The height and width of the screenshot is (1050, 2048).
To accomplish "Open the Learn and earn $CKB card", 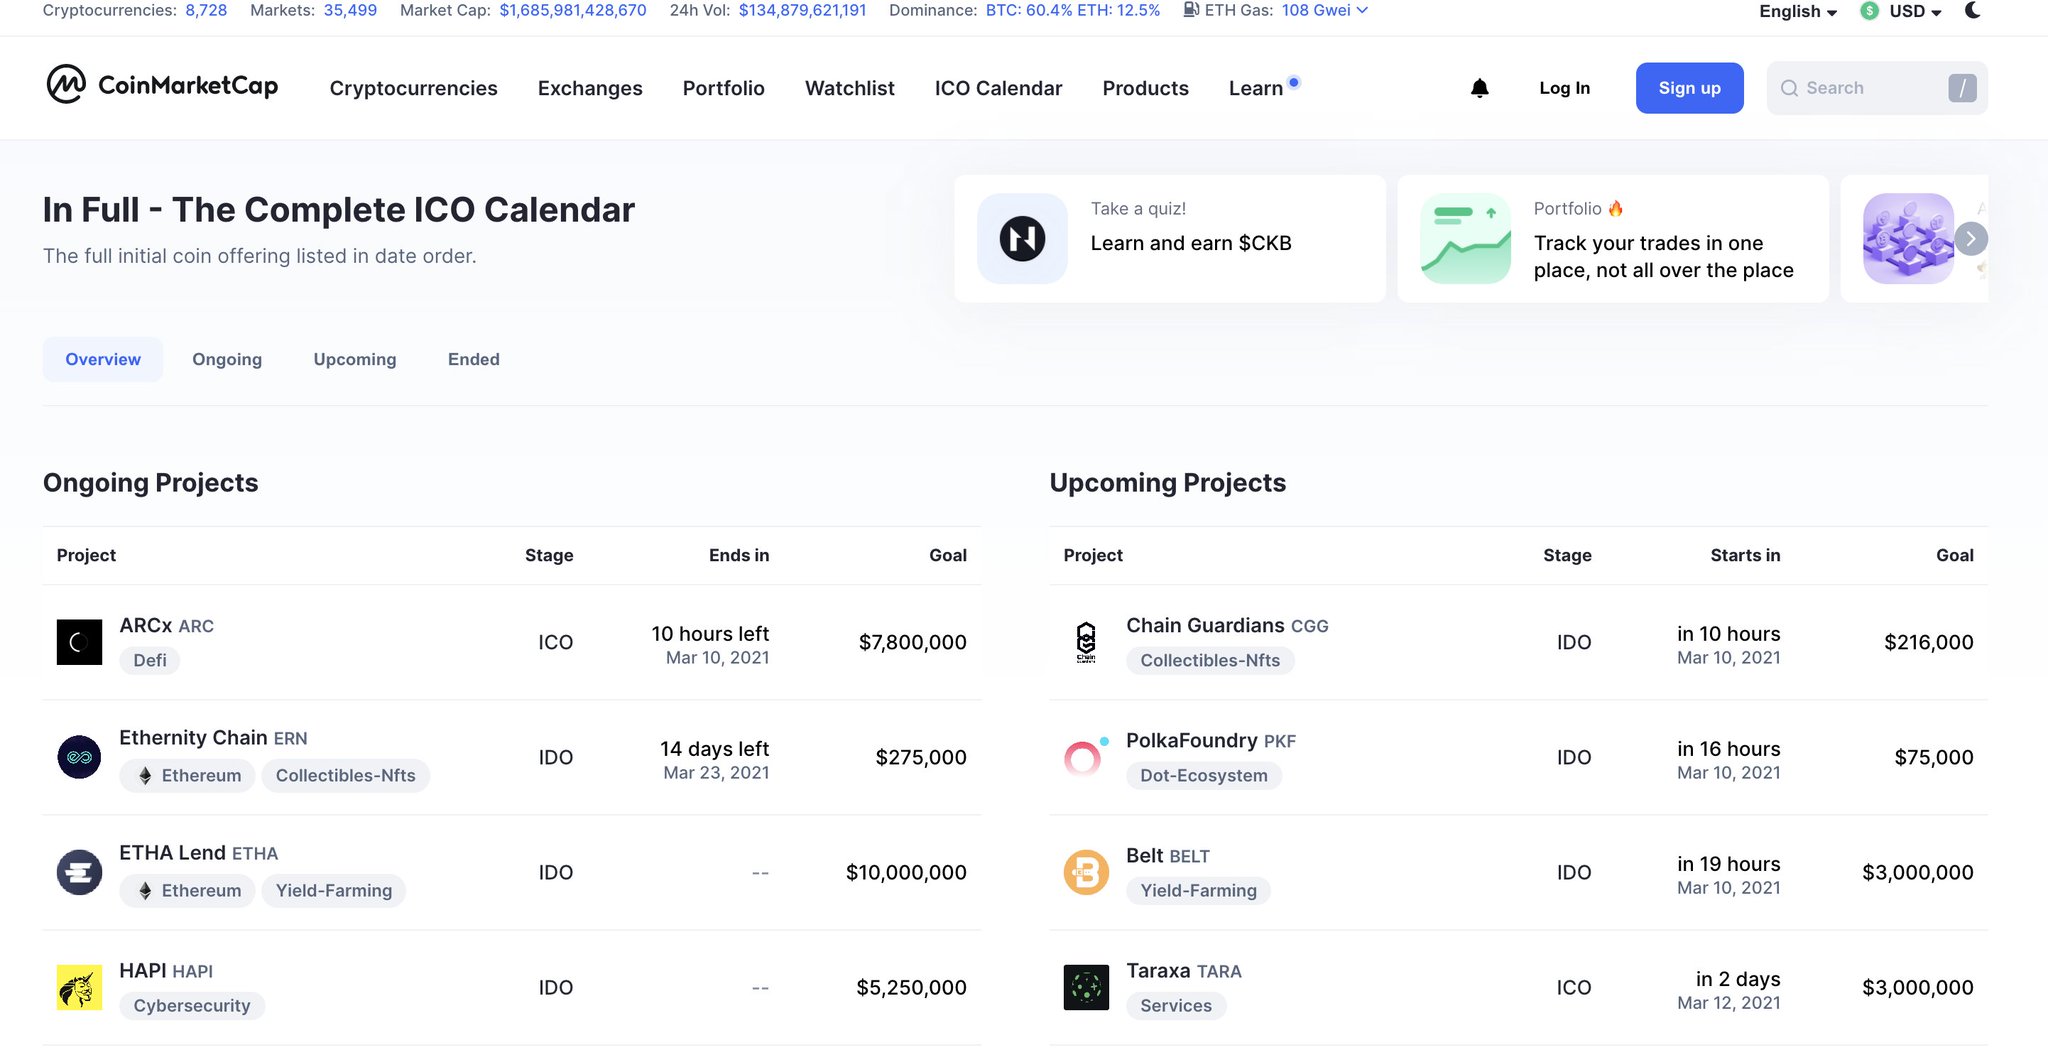I will click(1170, 238).
